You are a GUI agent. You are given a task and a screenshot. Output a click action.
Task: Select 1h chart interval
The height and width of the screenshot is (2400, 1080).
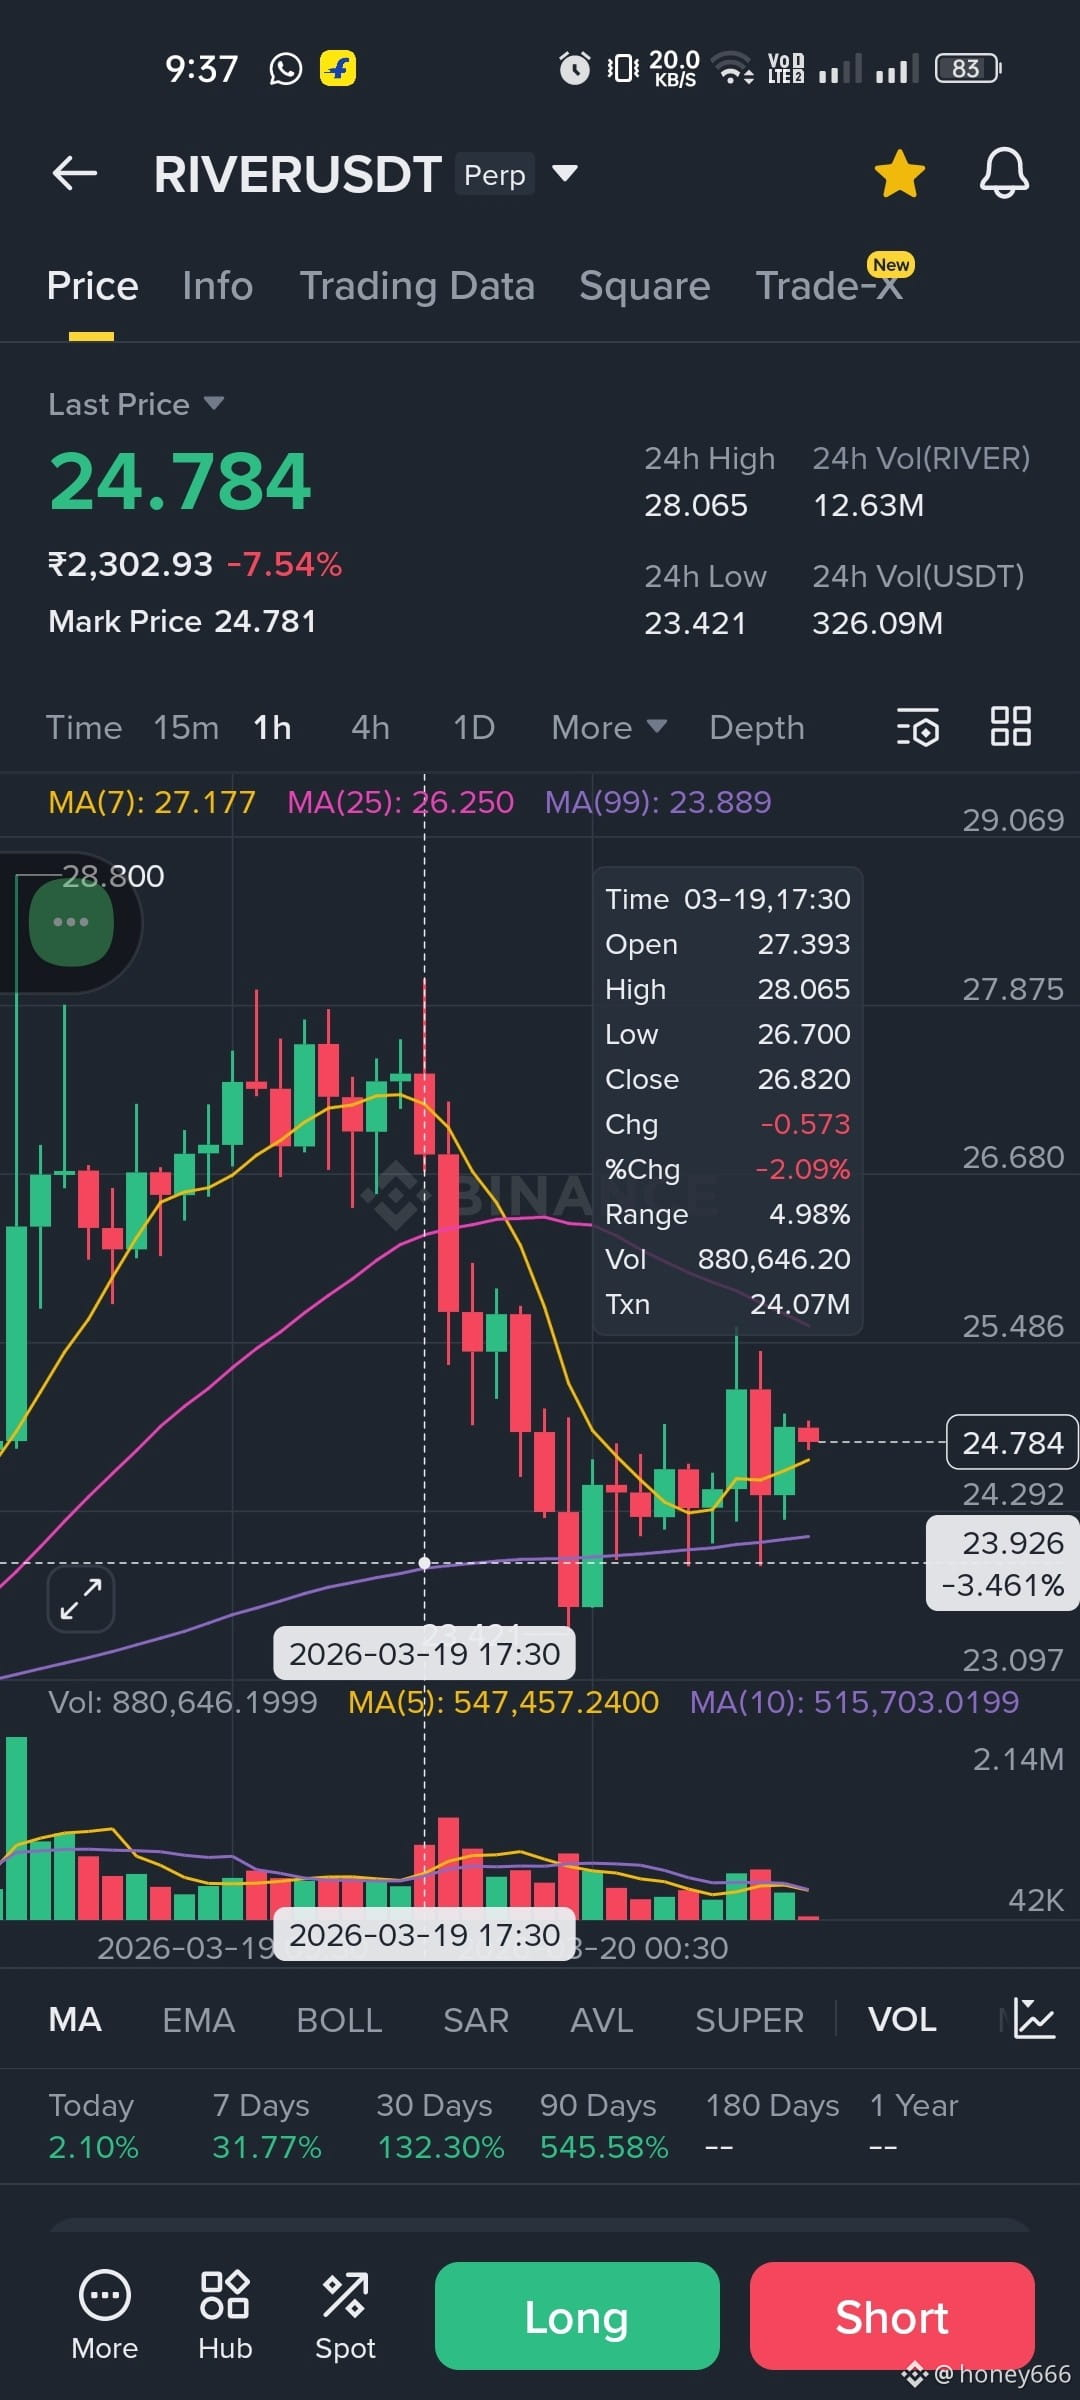pos(272,728)
